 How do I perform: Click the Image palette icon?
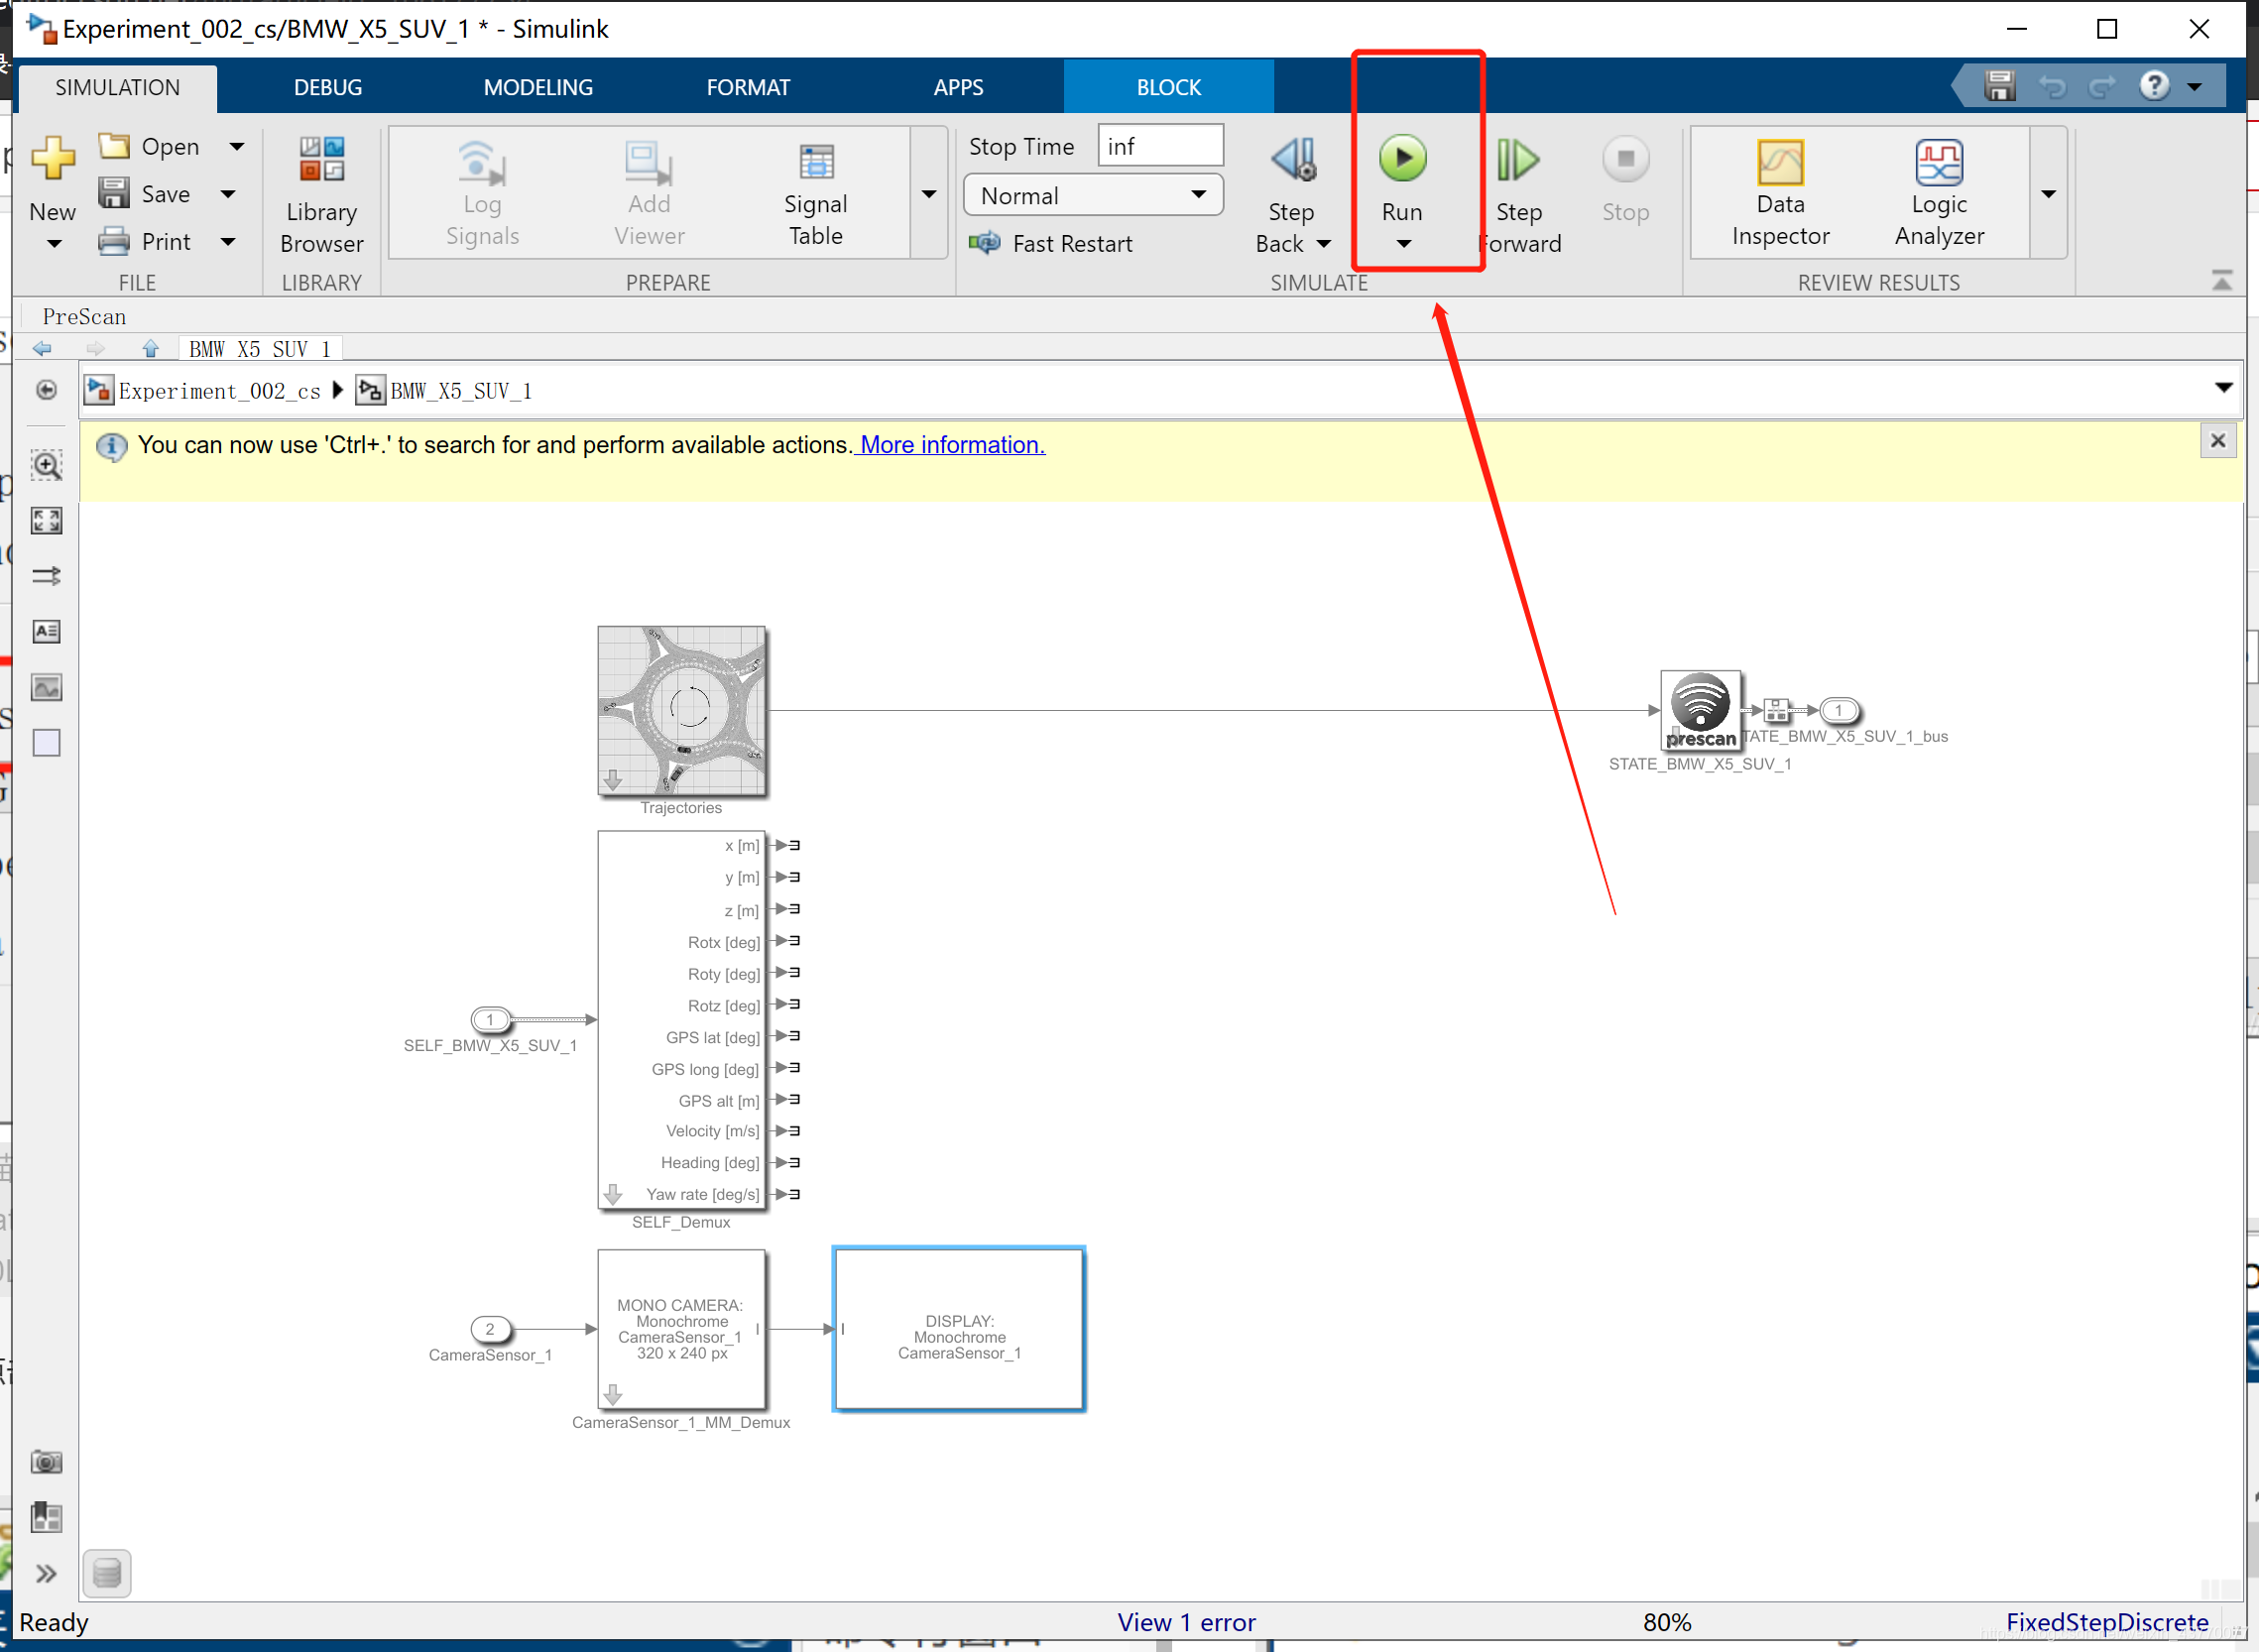tap(46, 687)
